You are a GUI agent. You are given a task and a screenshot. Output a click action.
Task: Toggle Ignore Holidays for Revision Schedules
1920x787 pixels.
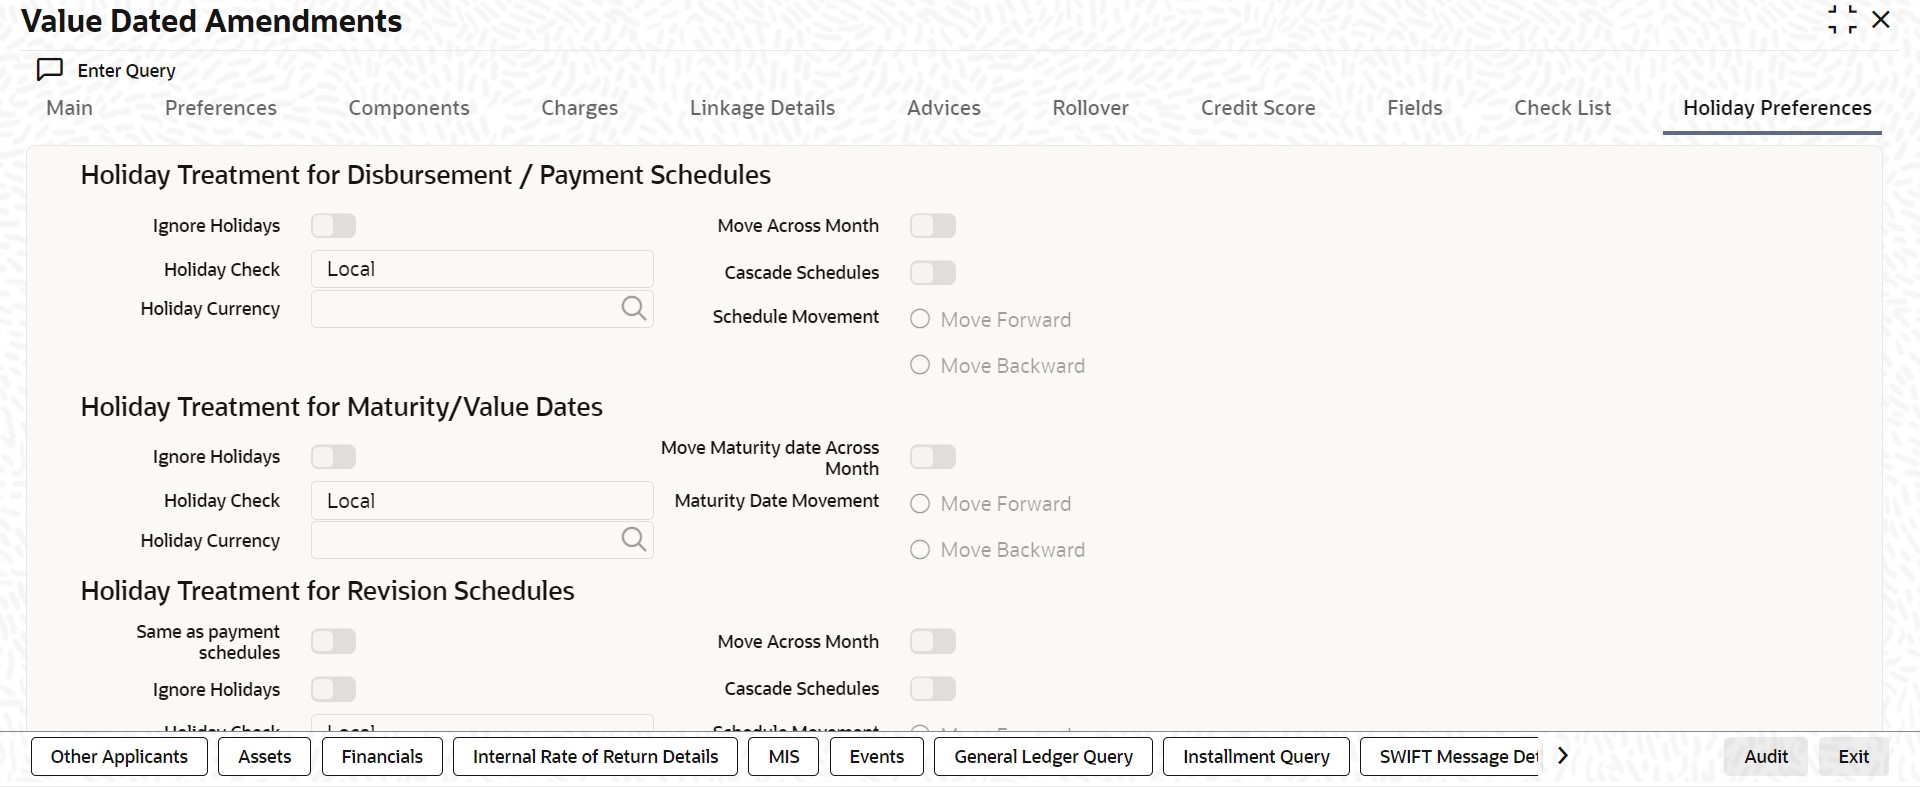click(x=333, y=689)
